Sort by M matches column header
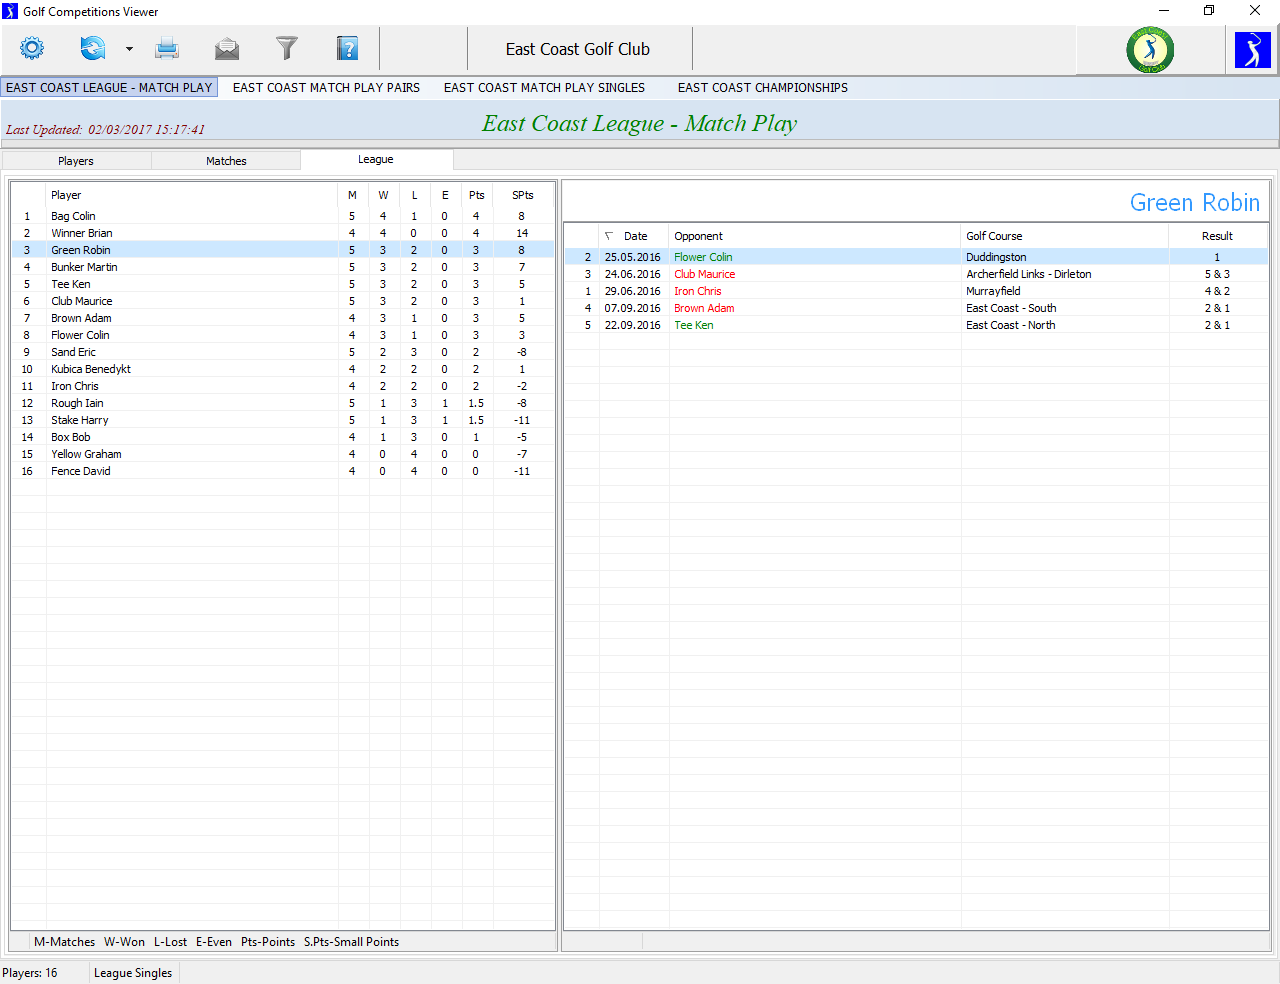1280x984 pixels. tap(352, 195)
